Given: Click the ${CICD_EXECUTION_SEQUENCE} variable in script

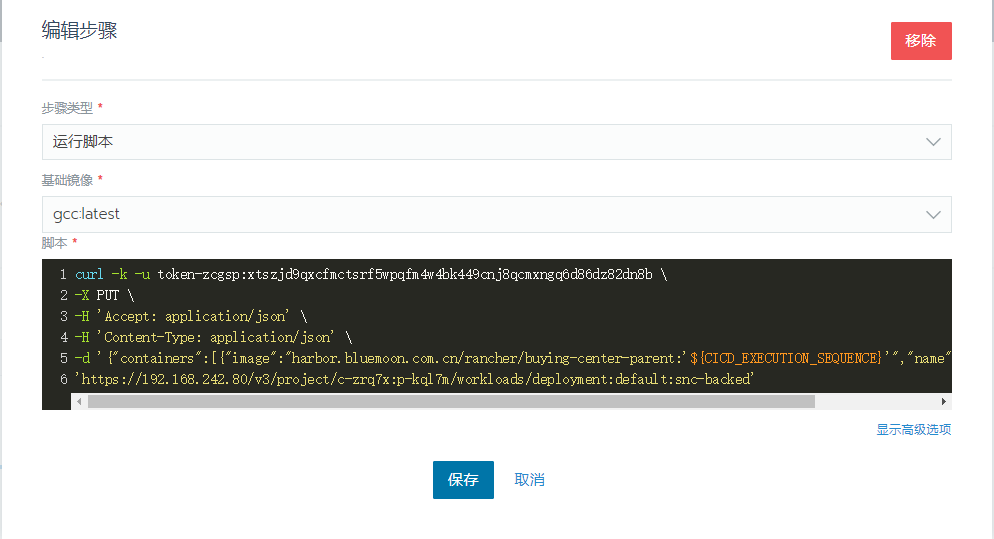Looking at the screenshot, I should 787,358.
